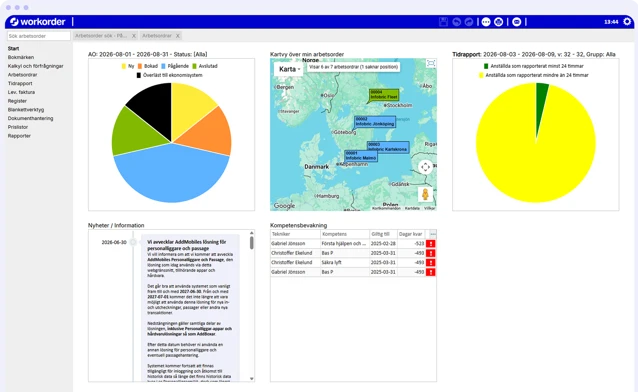638x392 pixels.
Task: Click the news scrollbar down arrow
Action: [x=251, y=379]
